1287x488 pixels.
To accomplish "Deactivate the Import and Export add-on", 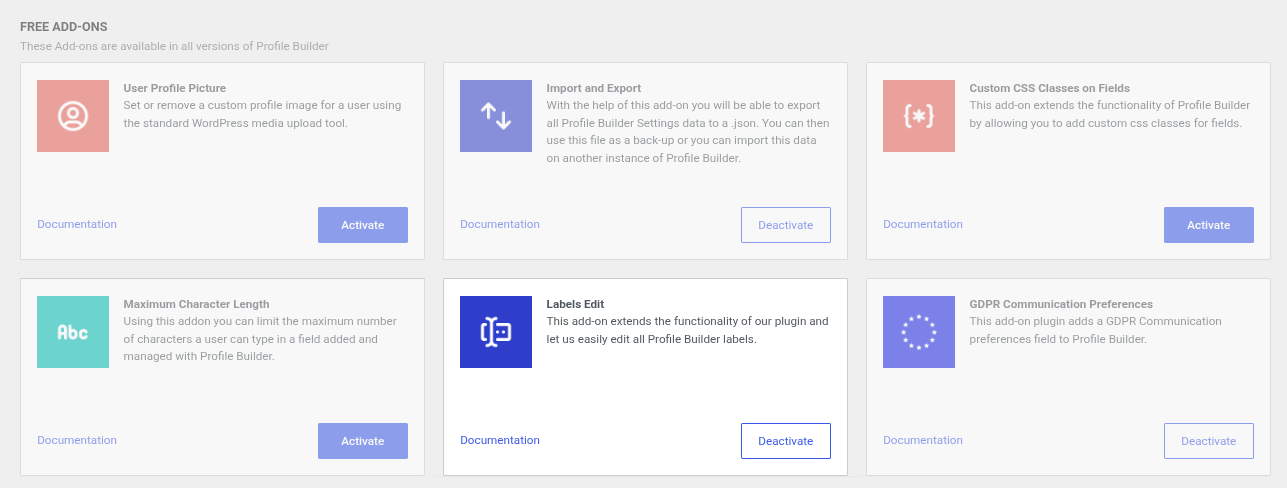I will point(786,225).
